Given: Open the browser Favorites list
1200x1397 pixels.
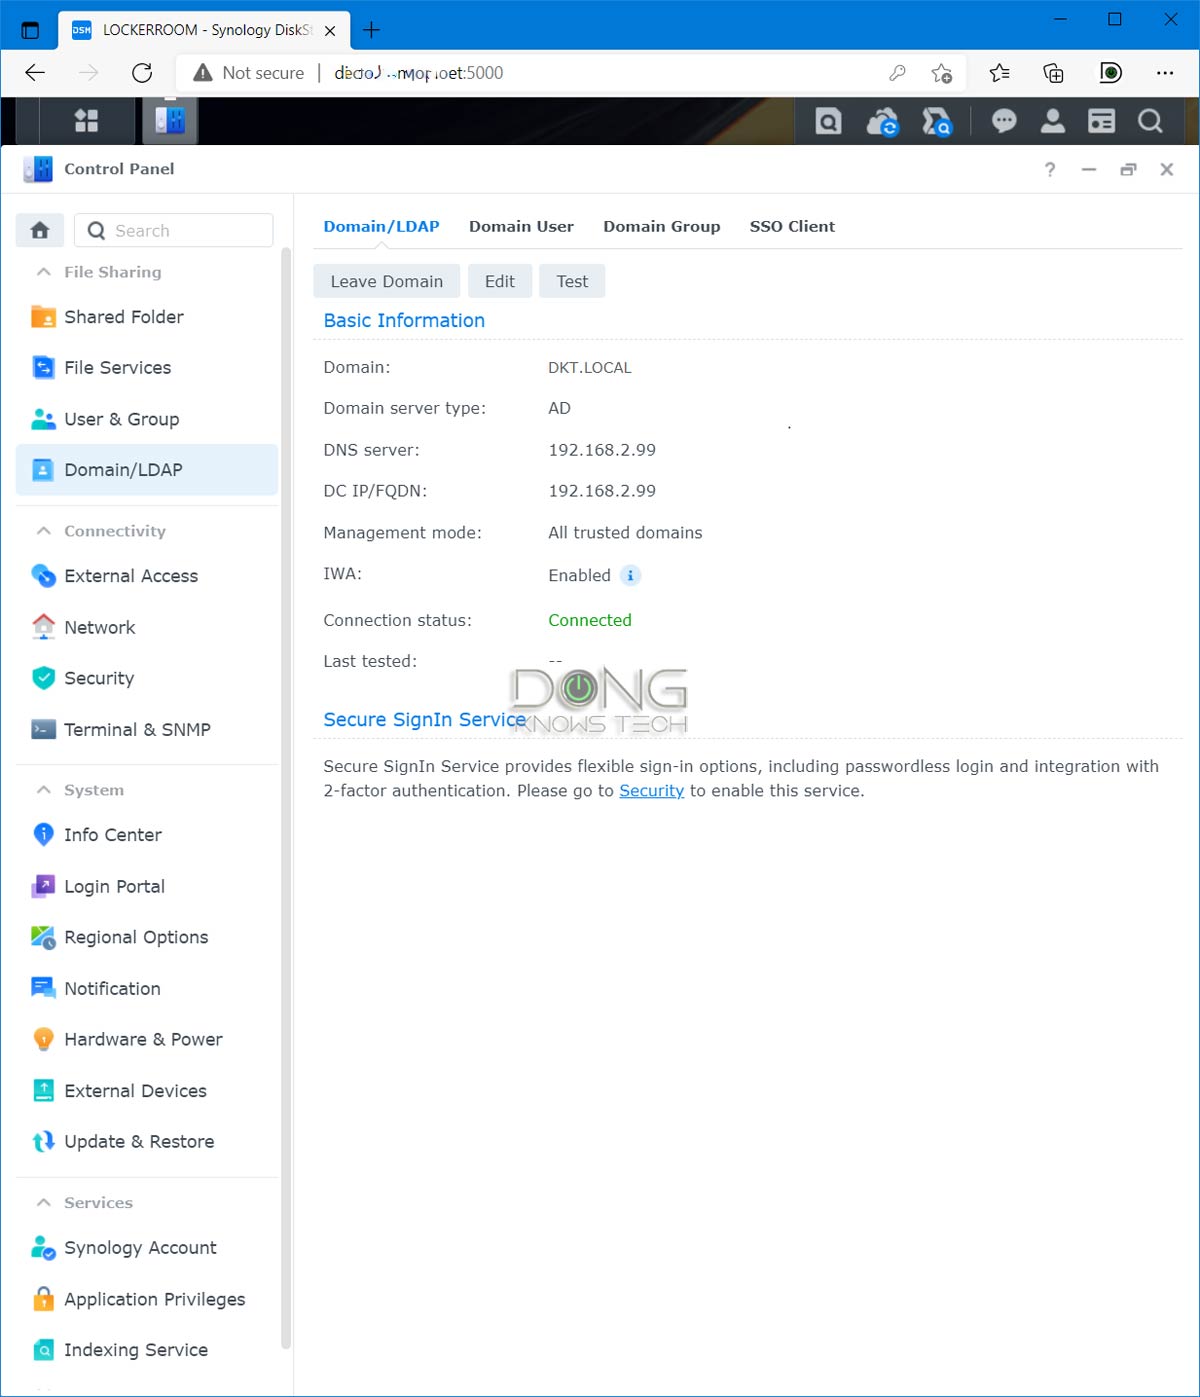Looking at the screenshot, I should 999,73.
